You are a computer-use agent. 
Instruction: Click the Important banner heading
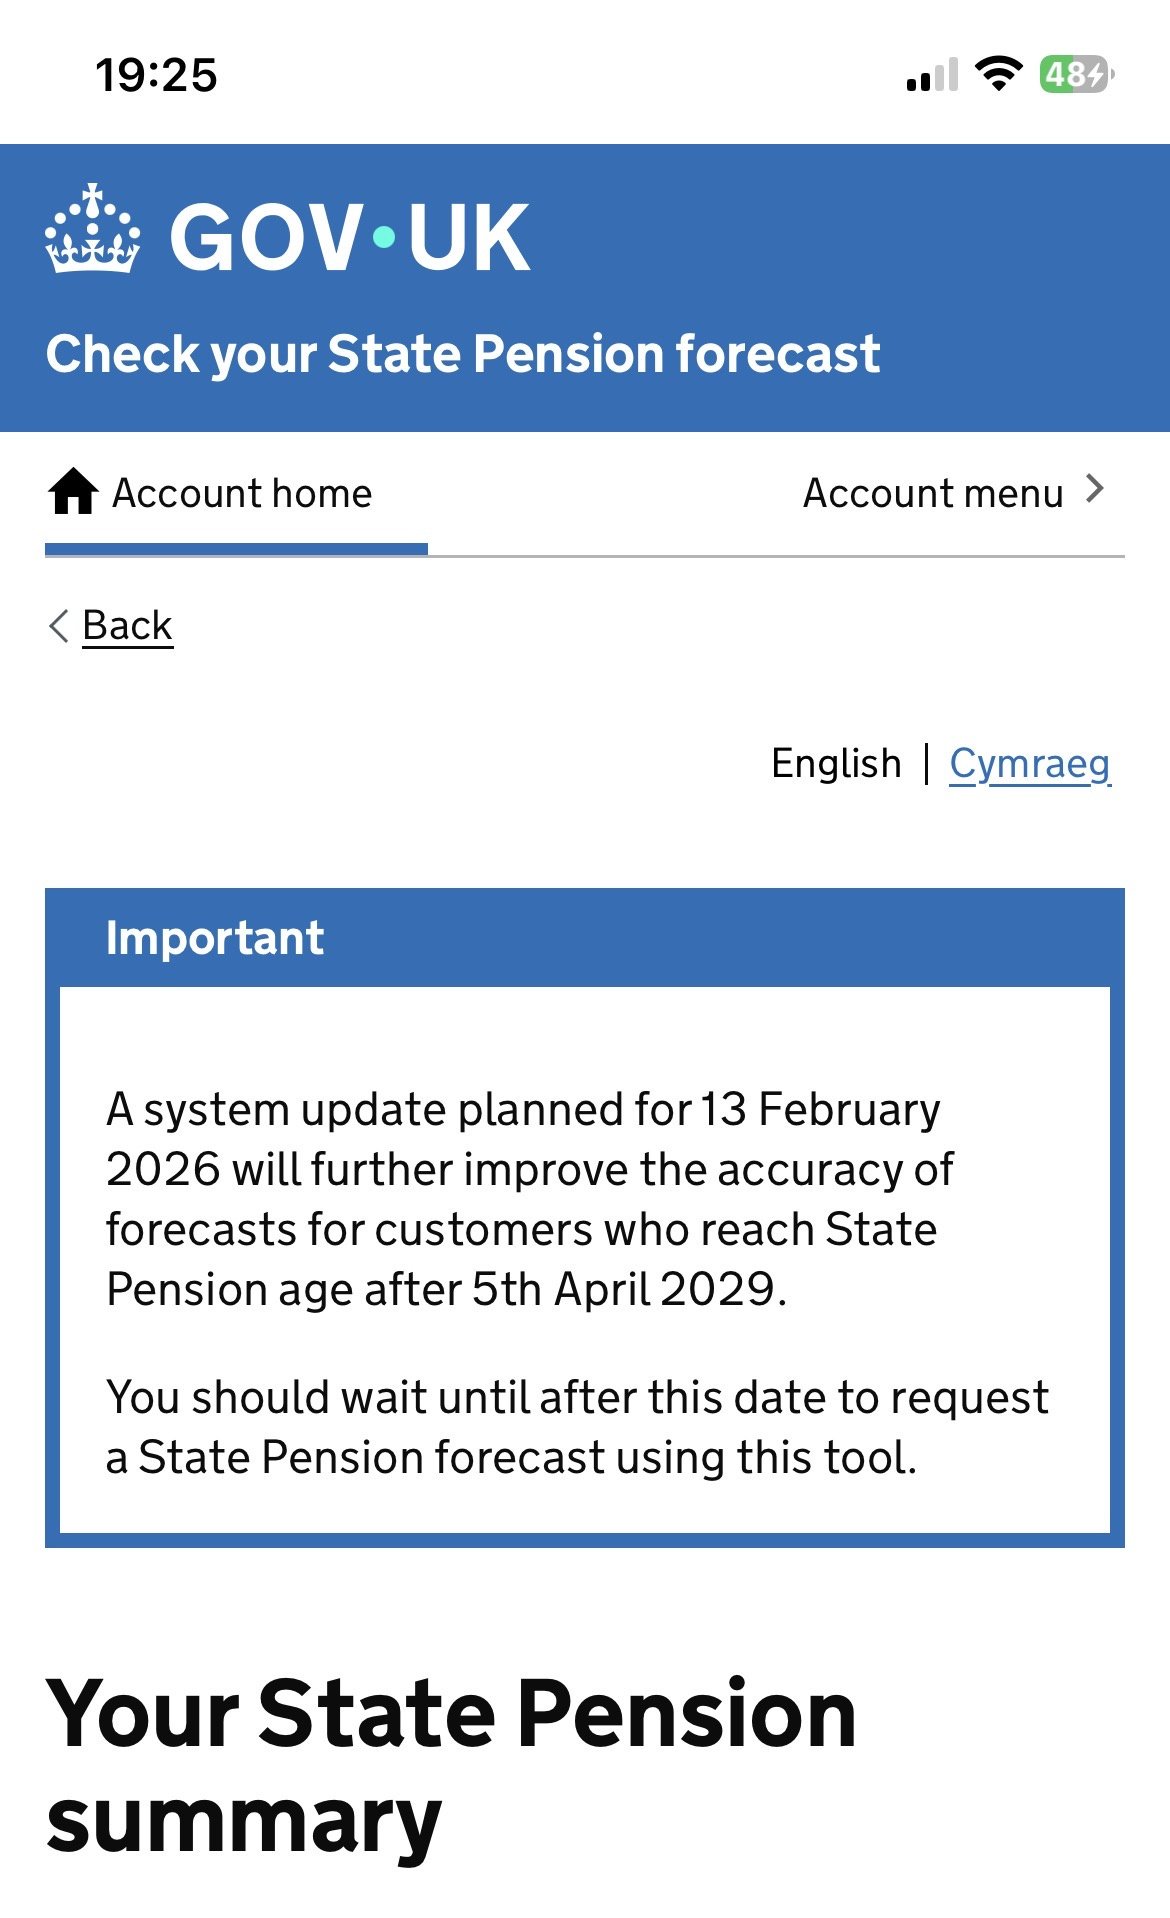click(215, 938)
